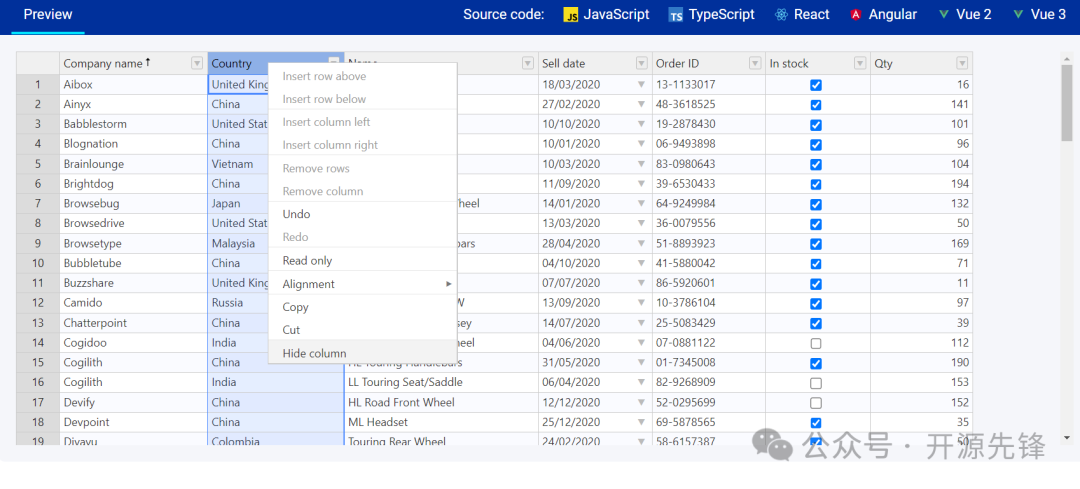Viewport: 1080px width, 489px height.
Task: Click the vertical scrollbar thumb
Action: (x=1067, y=105)
